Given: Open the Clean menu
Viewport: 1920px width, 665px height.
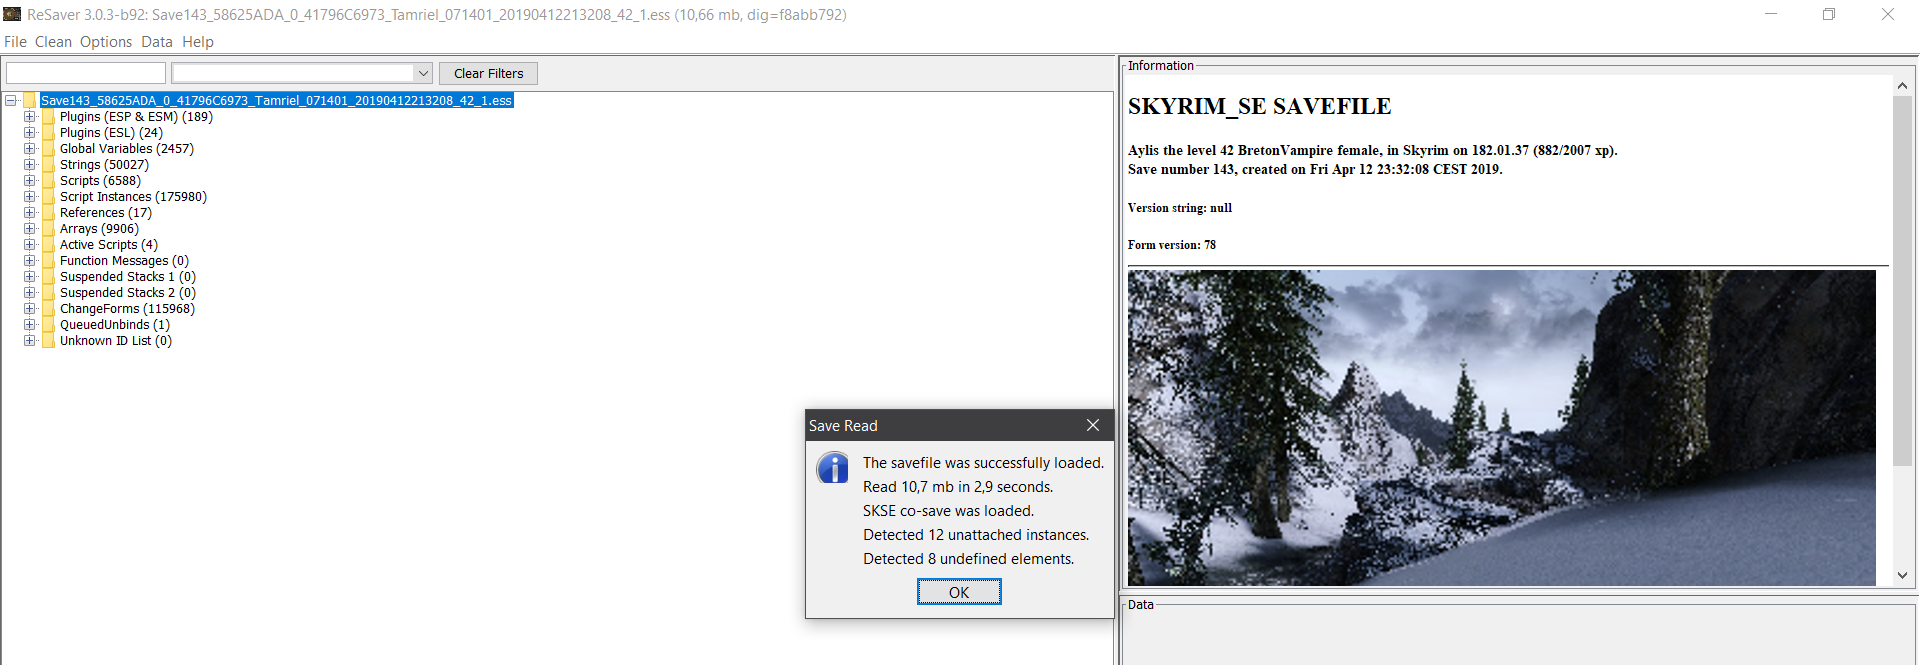Looking at the screenshot, I should pyautogui.click(x=53, y=42).
